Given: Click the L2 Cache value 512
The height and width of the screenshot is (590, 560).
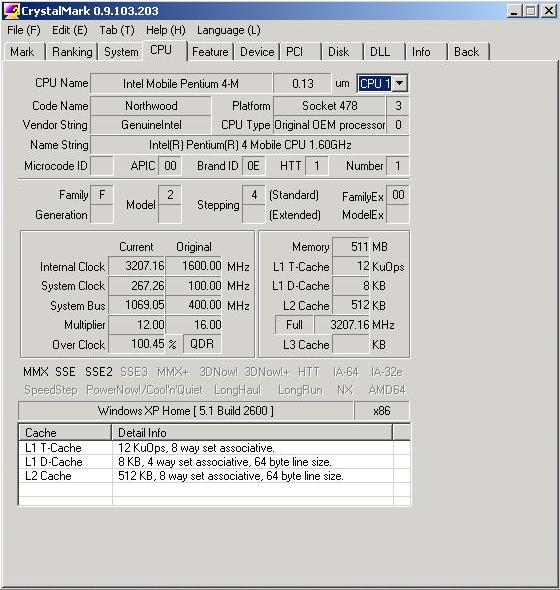Looking at the screenshot, I should pyautogui.click(x=351, y=305).
